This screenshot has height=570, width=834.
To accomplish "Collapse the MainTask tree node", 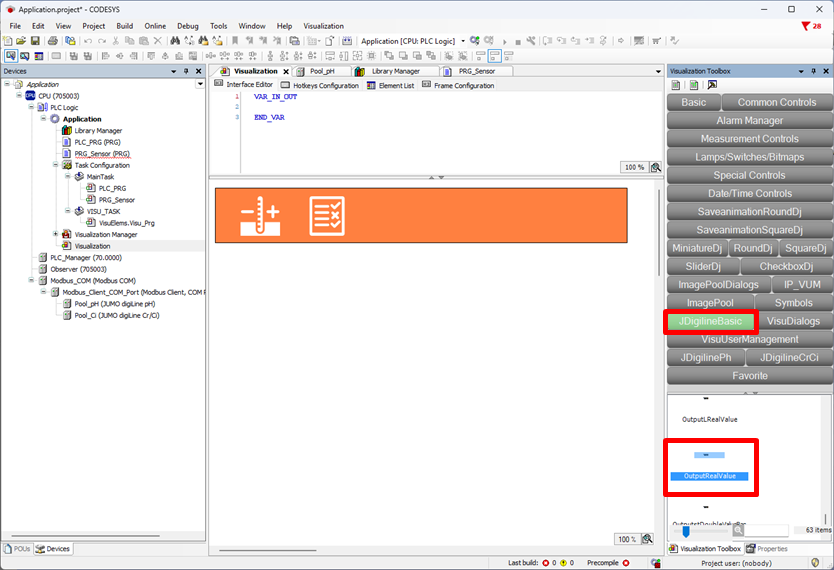I will click(68, 176).
